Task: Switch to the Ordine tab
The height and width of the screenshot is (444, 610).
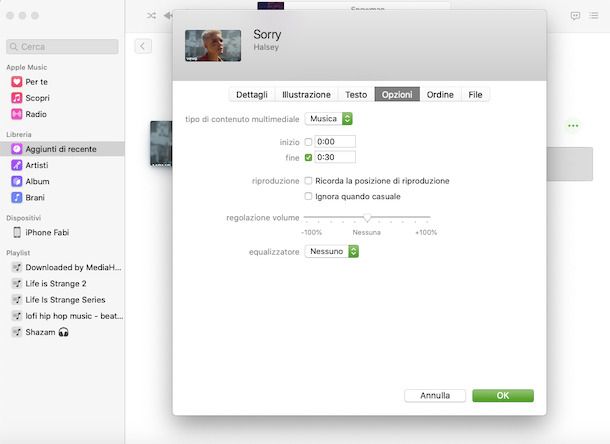Action: click(440, 95)
